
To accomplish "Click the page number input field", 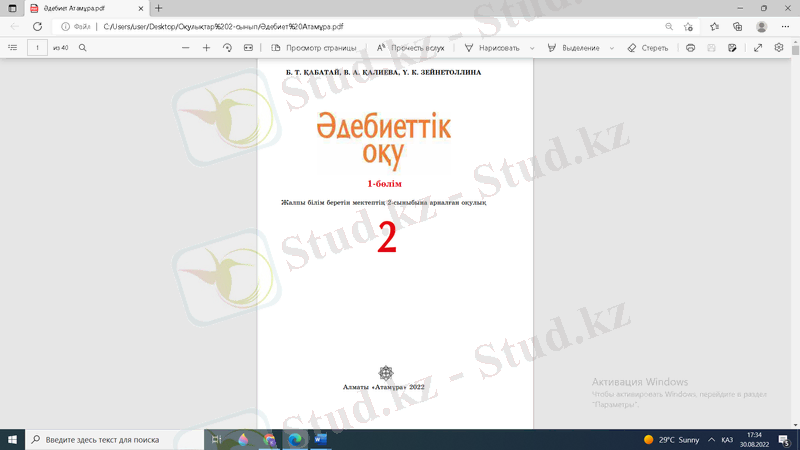I will pyautogui.click(x=37, y=47).
